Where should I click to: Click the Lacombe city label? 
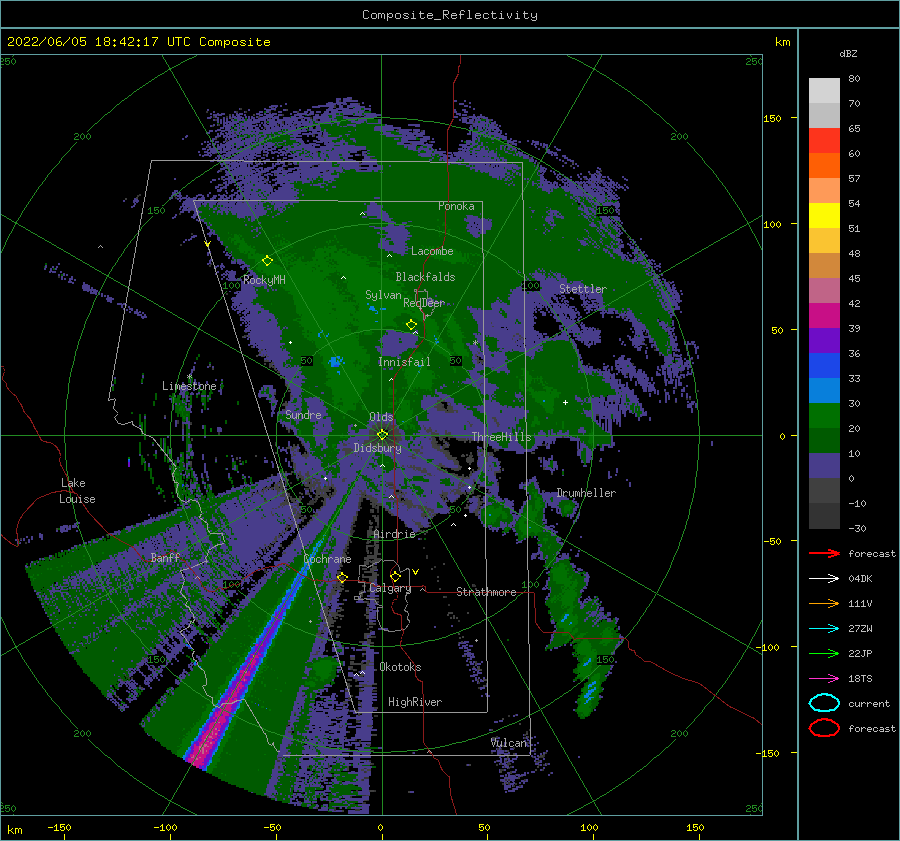[x=432, y=251]
